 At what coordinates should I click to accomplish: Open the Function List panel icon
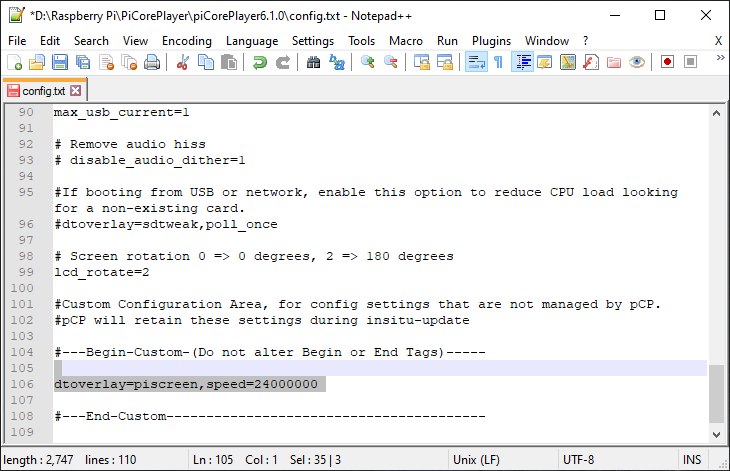click(x=591, y=62)
